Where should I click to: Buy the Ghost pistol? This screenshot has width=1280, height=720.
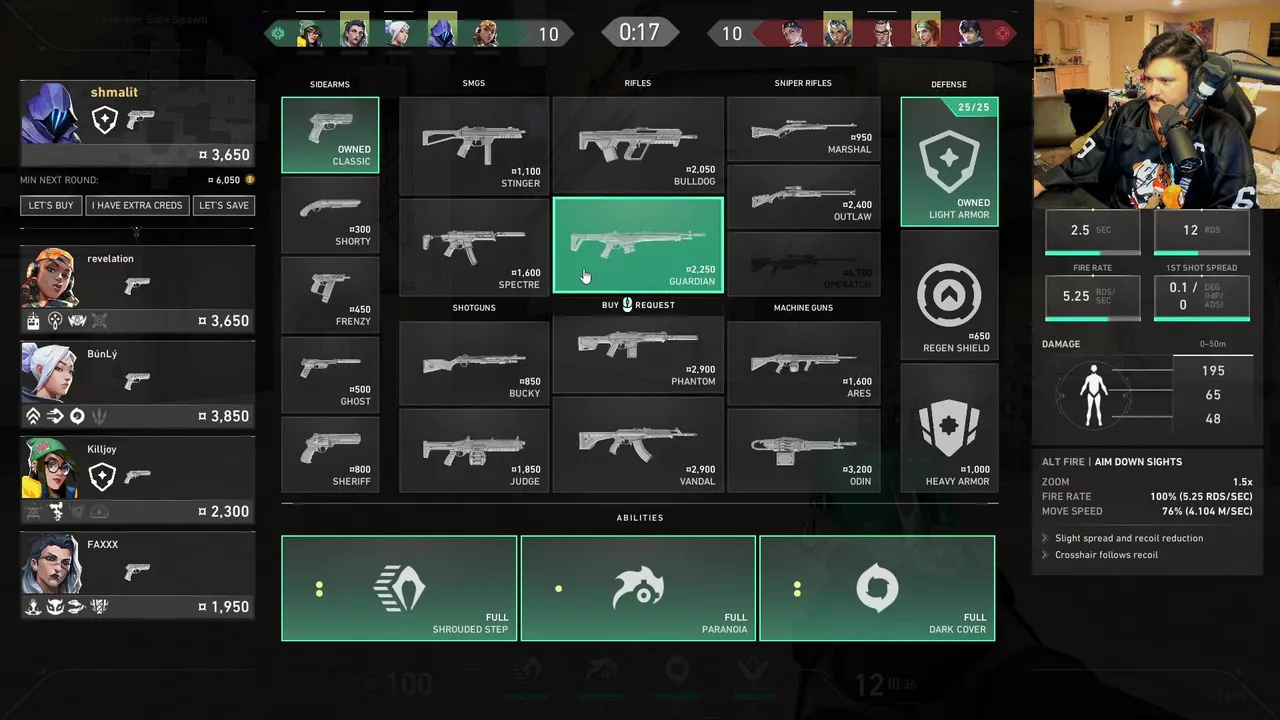[330, 374]
